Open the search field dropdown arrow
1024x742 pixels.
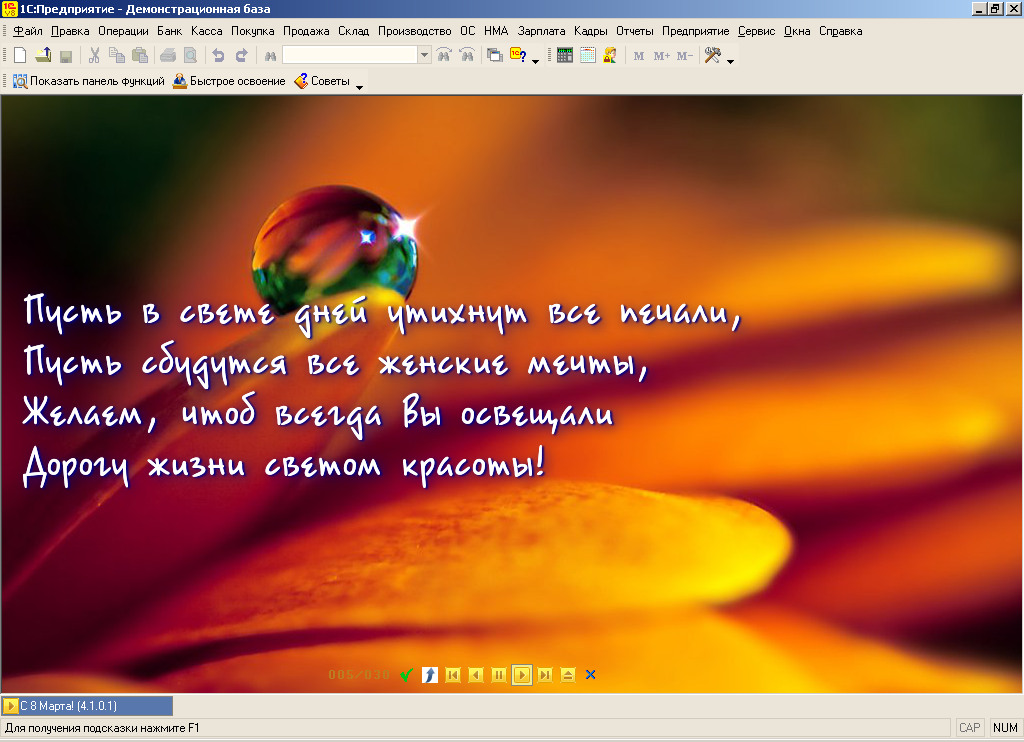click(x=424, y=55)
